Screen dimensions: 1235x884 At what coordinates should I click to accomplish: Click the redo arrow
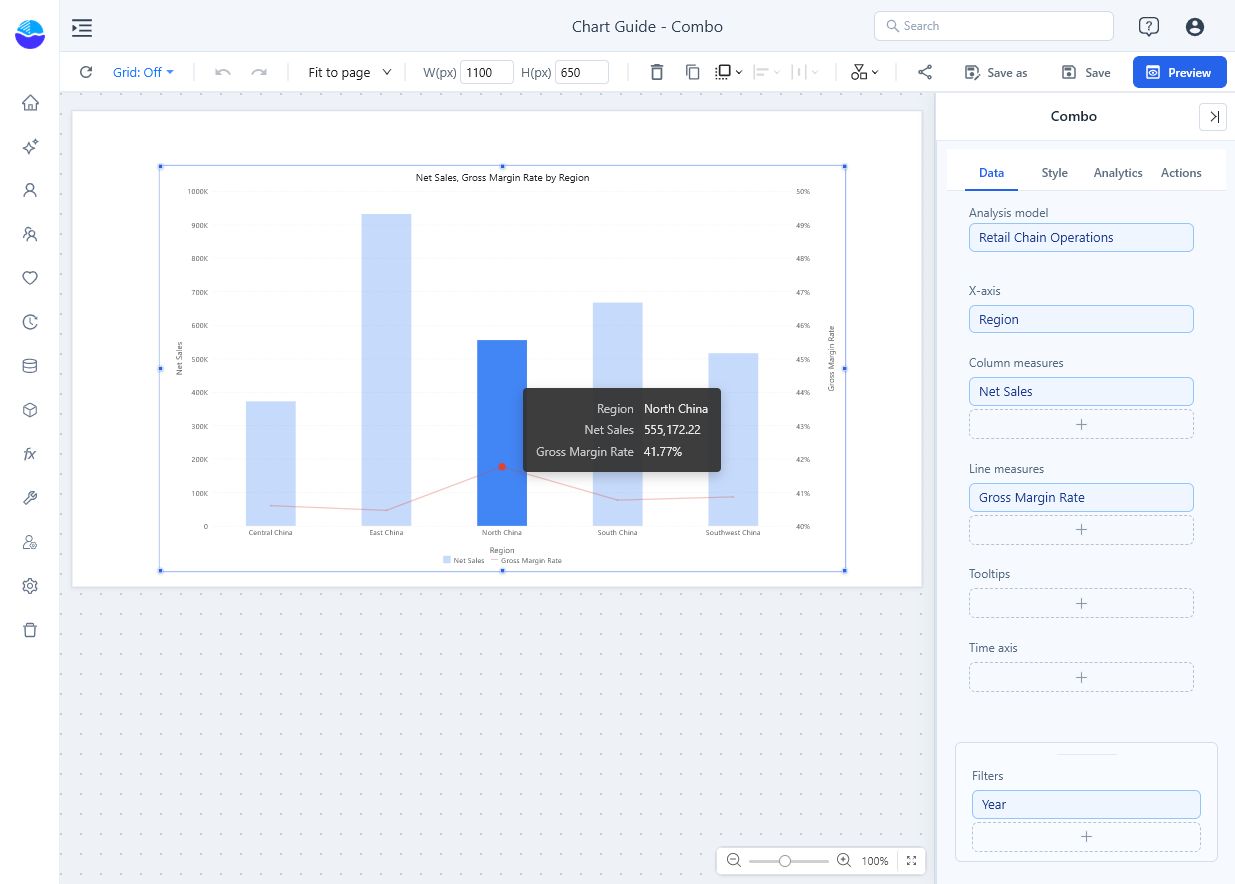pos(259,72)
